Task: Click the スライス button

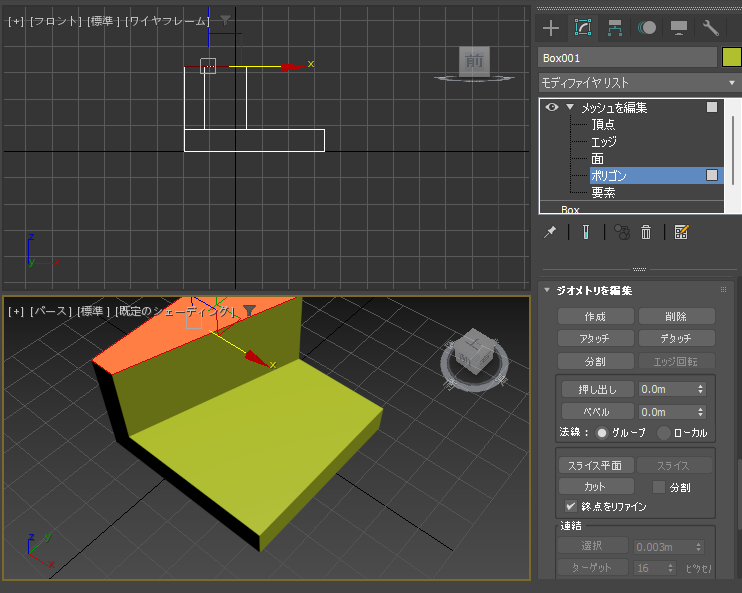Action: (x=674, y=466)
